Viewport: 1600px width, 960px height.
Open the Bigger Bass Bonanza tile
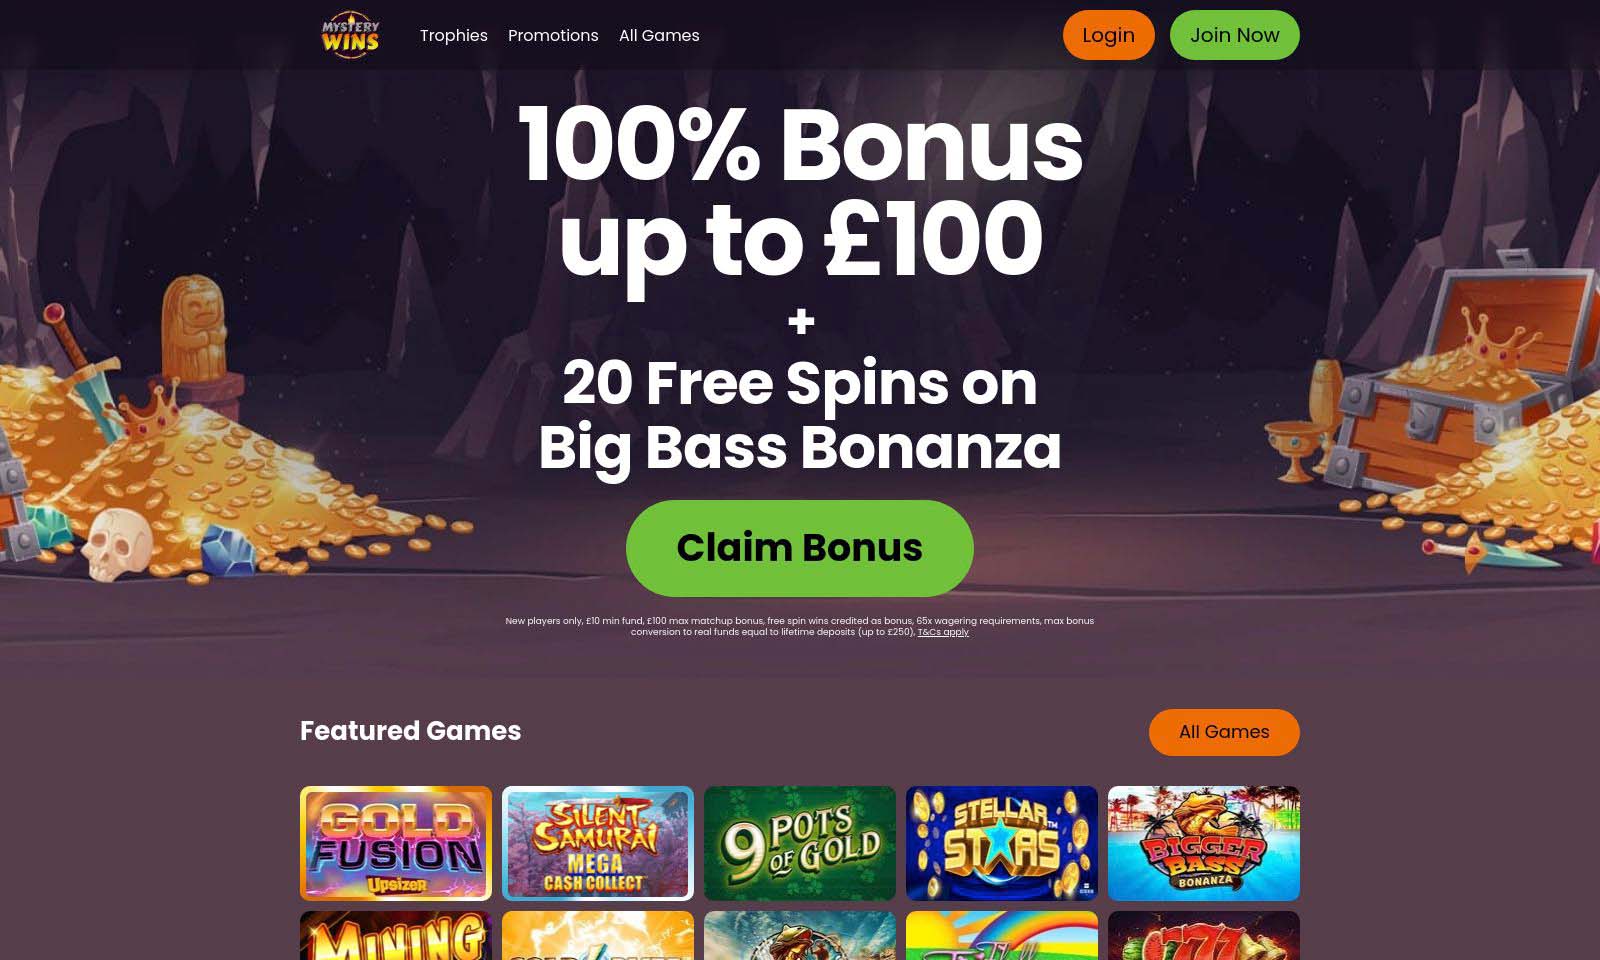coord(1204,843)
